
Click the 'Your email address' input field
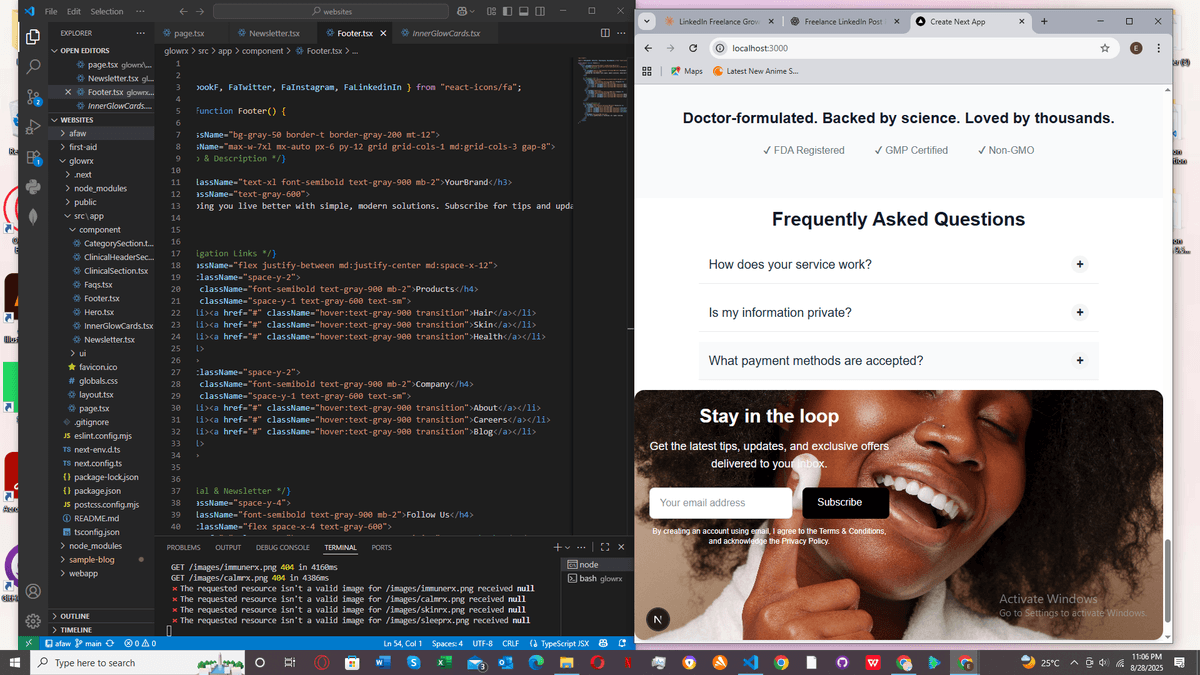(720, 503)
